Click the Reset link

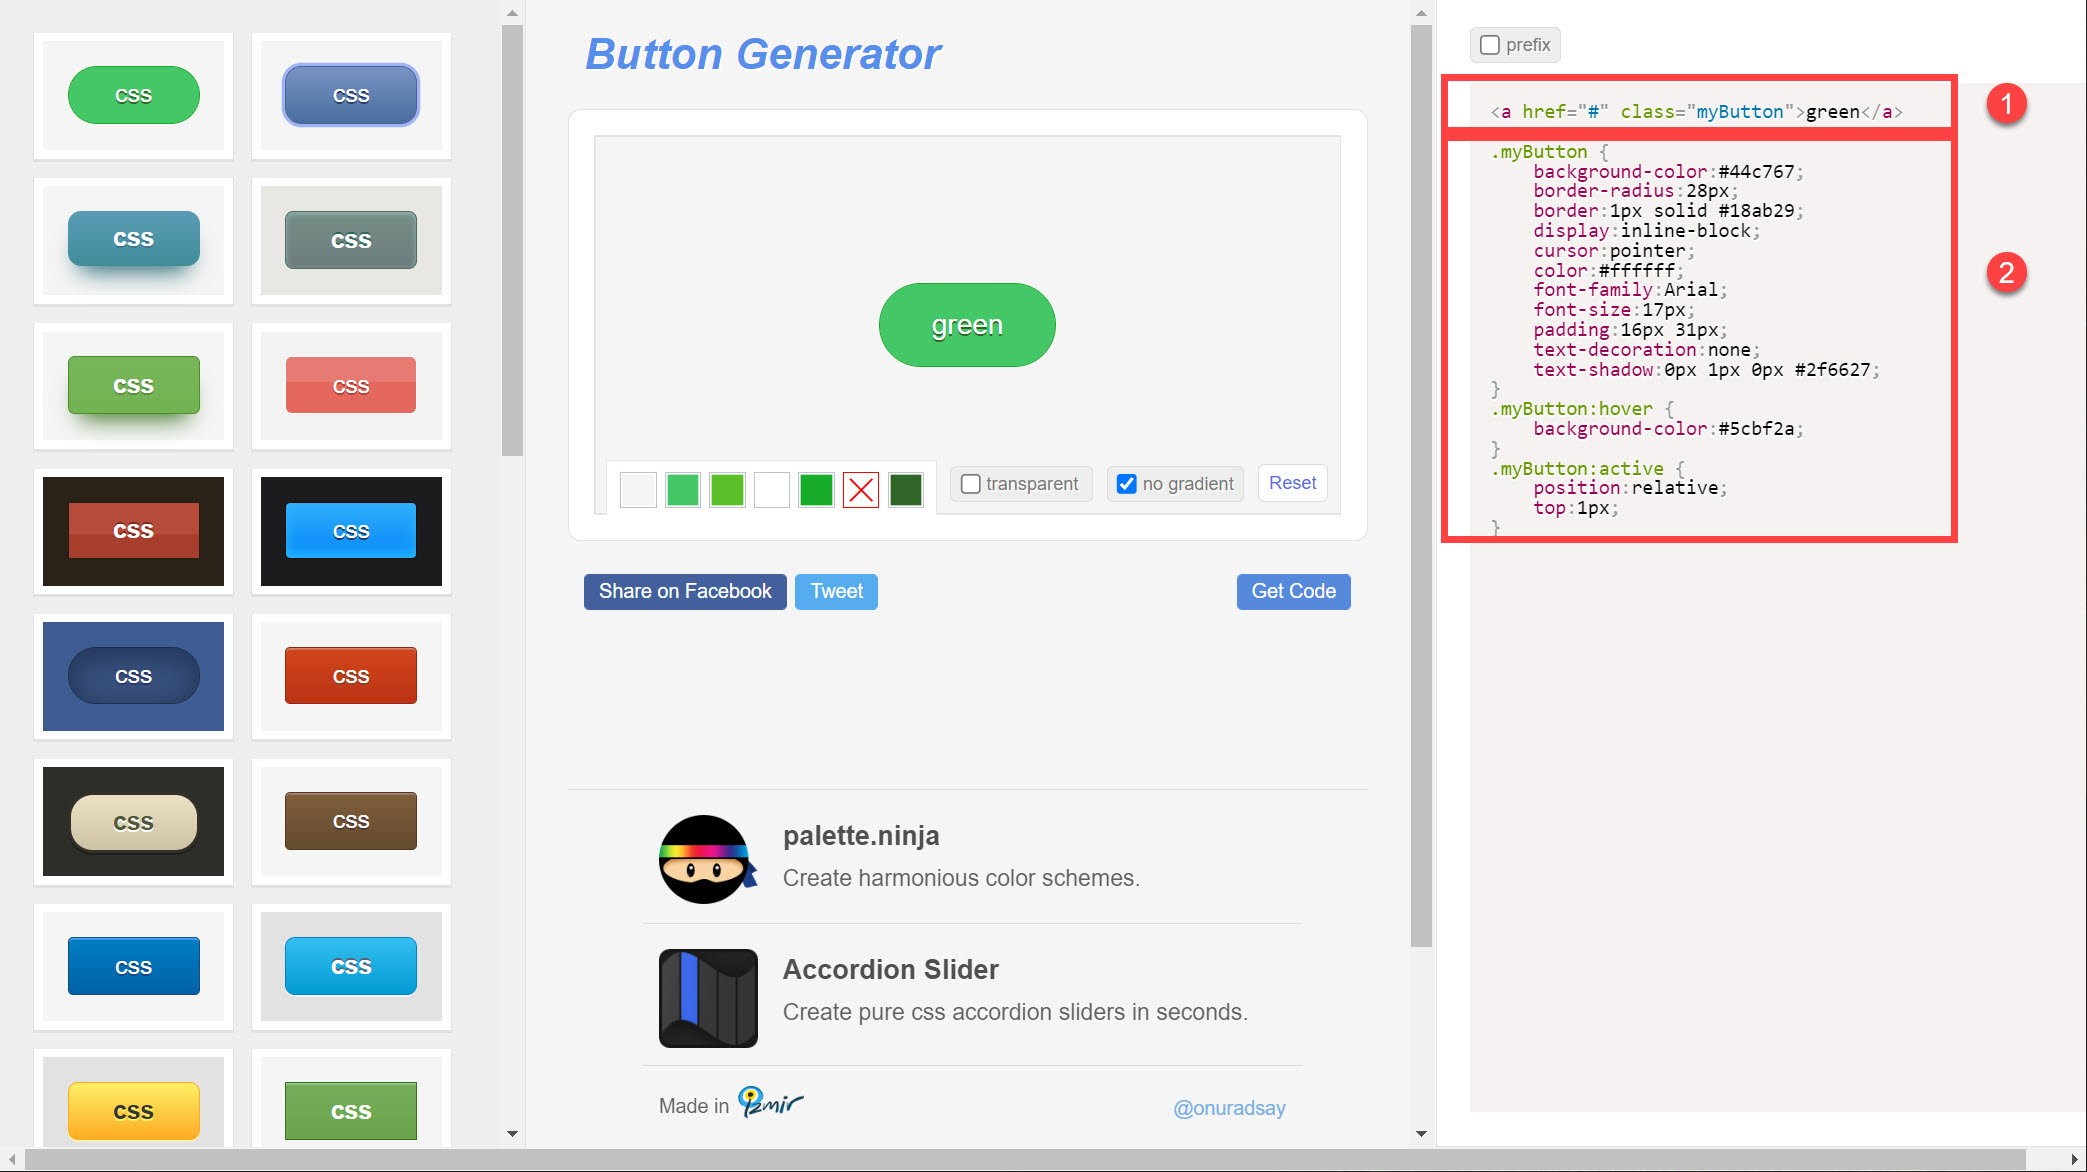(x=1292, y=483)
